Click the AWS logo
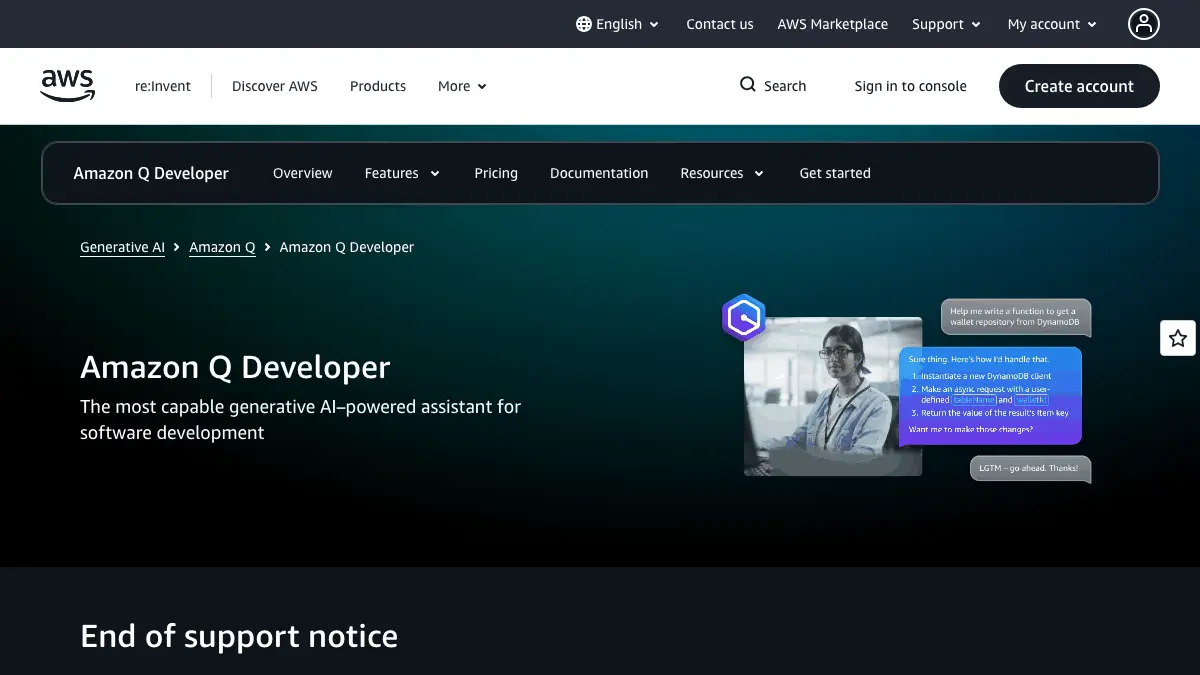1200x675 pixels. (x=68, y=86)
